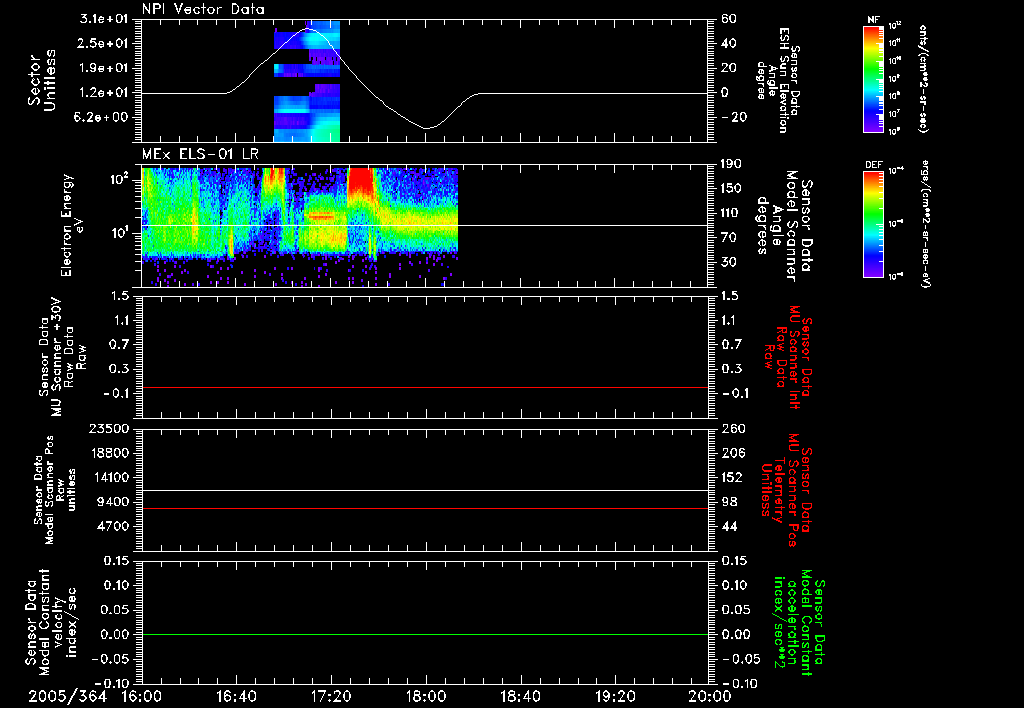This screenshot has width=1024, height=708.
Task: Click the NF flux units label beside color bar
Action: point(923,78)
